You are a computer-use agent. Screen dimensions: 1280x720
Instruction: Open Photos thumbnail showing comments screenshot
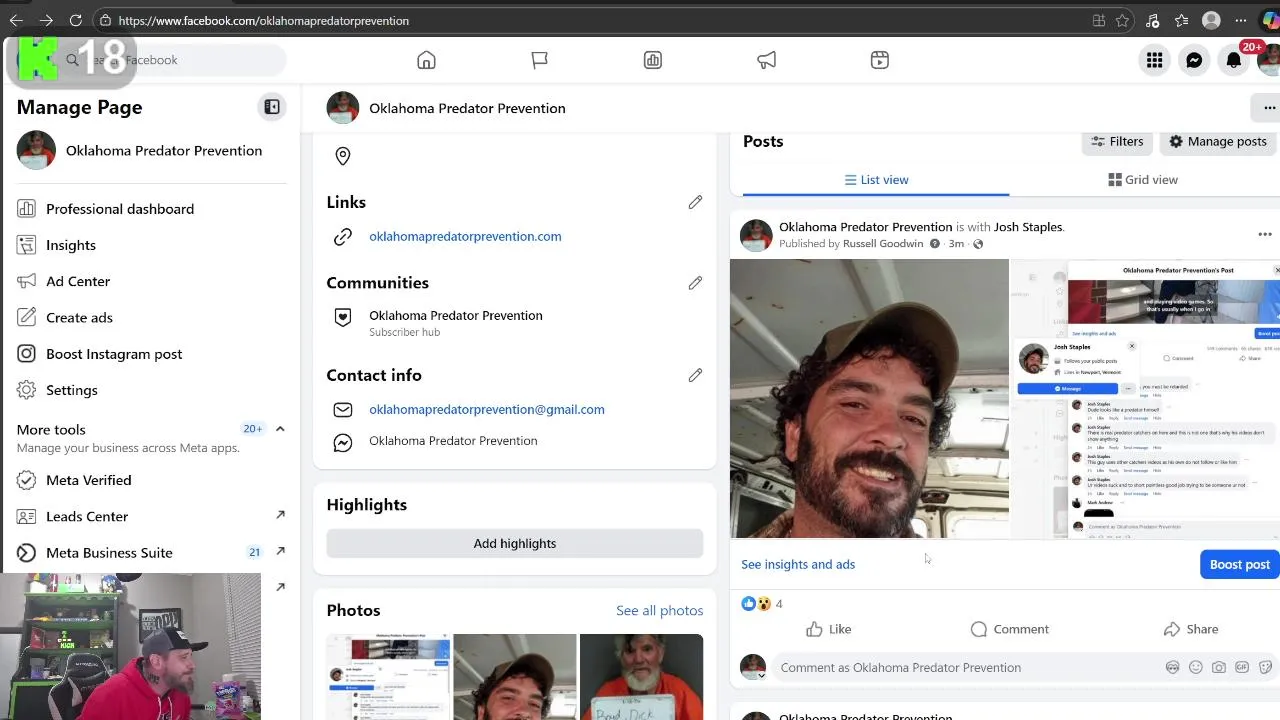(388, 677)
